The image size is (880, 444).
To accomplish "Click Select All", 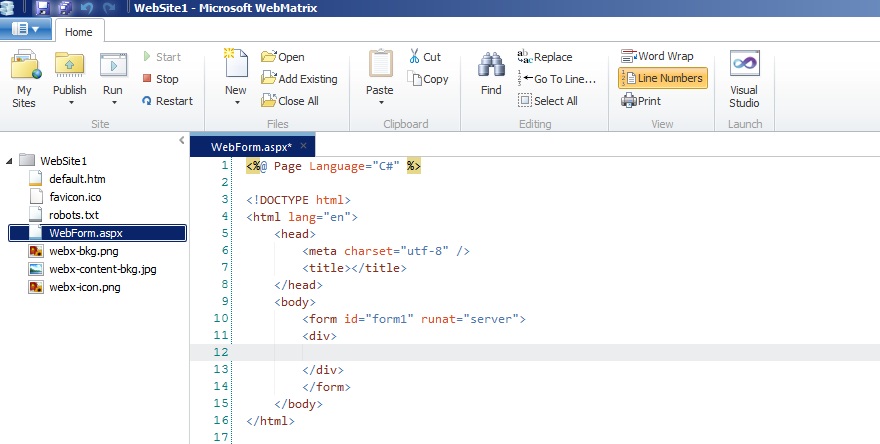I will pyautogui.click(x=547, y=101).
